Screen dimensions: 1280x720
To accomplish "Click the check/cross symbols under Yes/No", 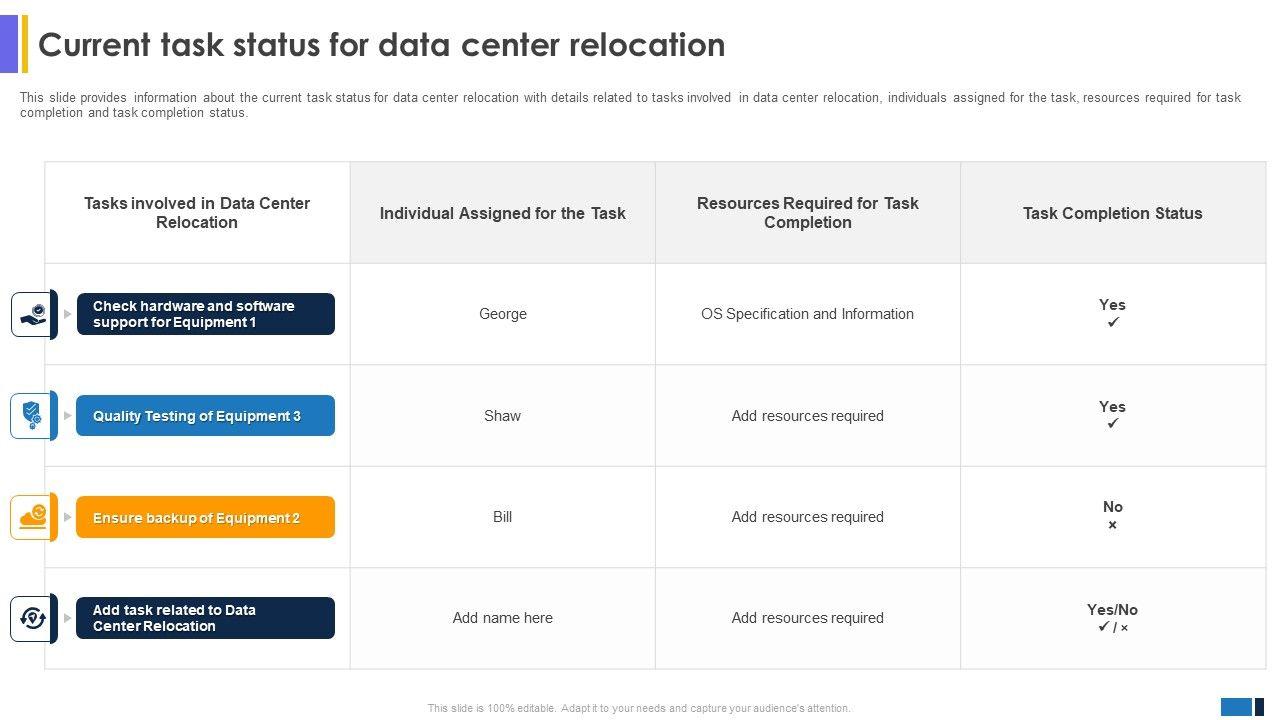I will (1112, 628).
